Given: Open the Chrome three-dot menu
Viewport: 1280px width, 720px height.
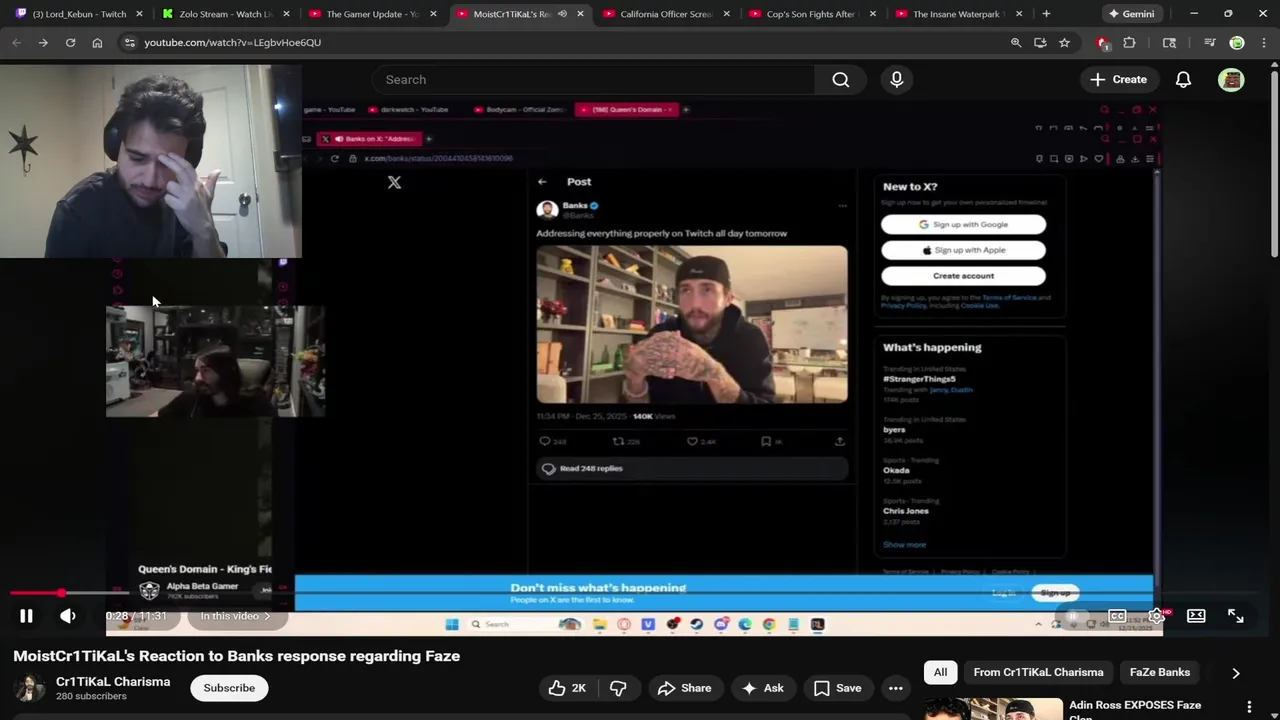Looking at the screenshot, I should pyautogui.click(x=1262, y=43).
